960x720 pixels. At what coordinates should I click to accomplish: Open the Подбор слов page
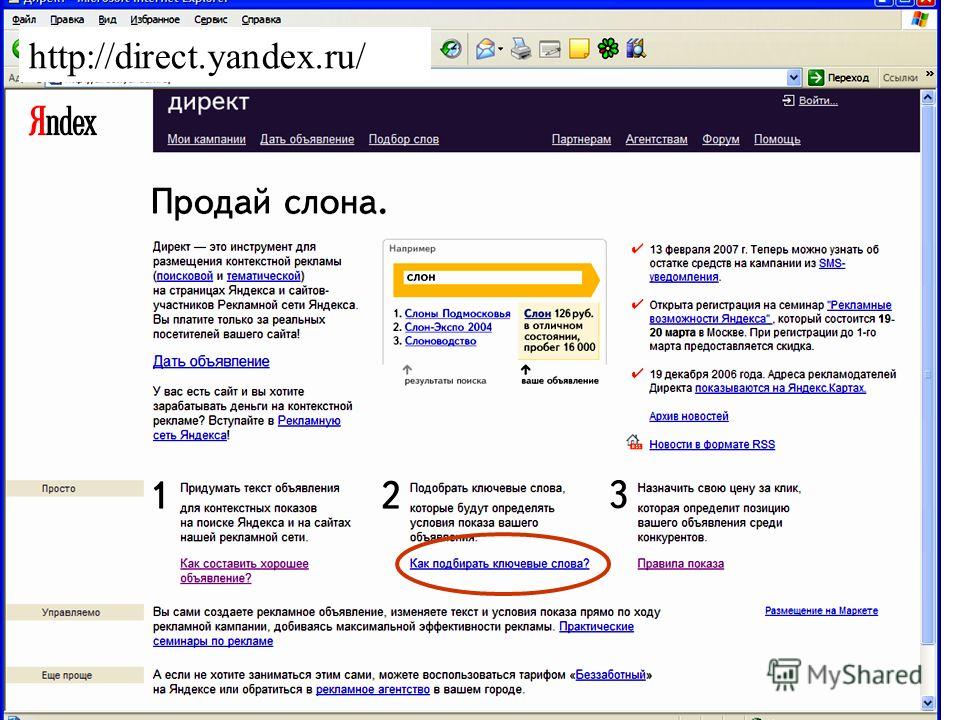click(403, 140)
